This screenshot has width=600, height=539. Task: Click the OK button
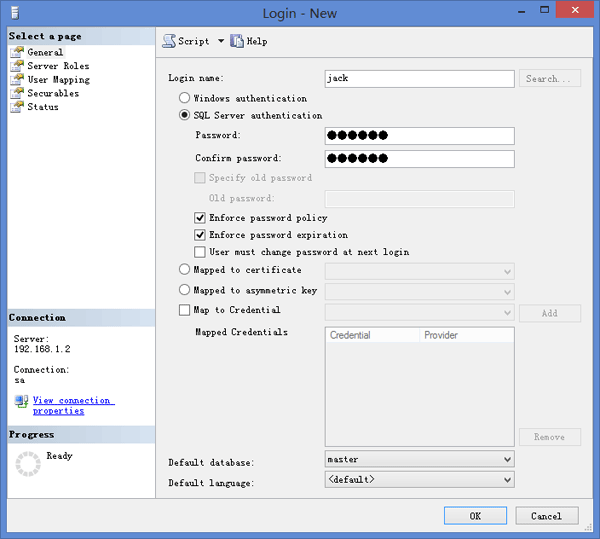[475, 516]
